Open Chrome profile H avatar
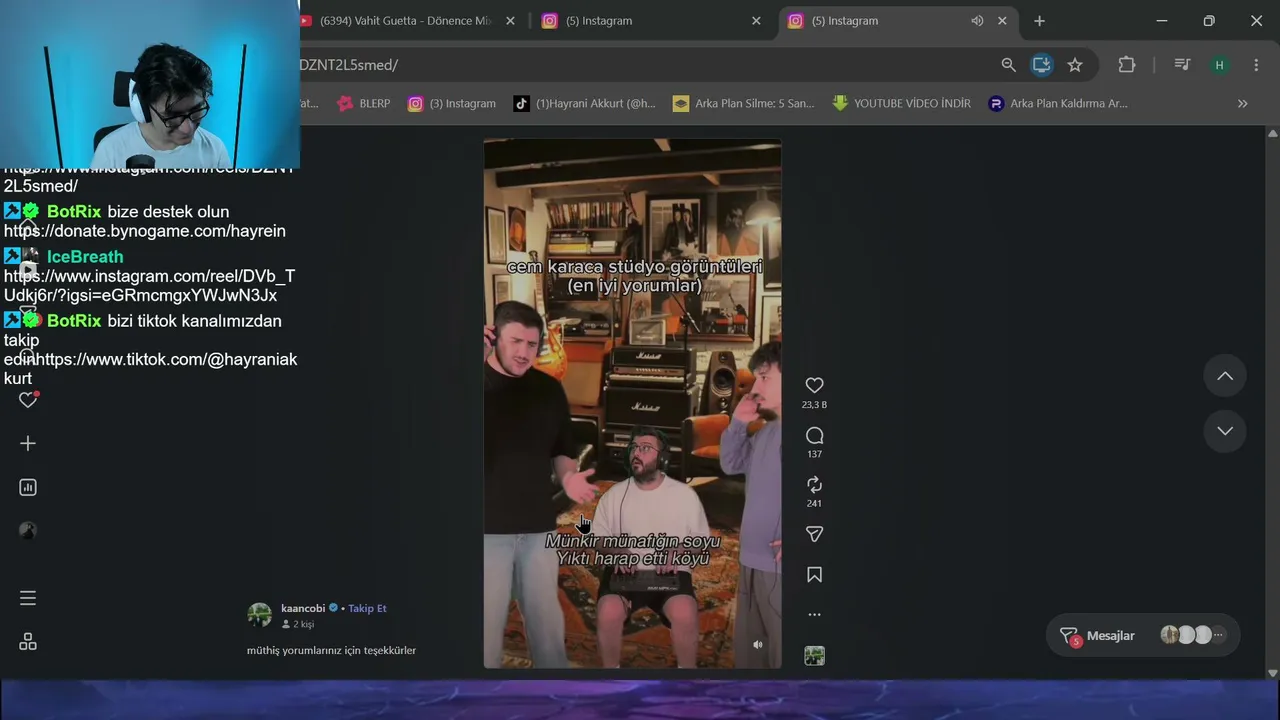1280x720 pixels. click(1219, 65)
